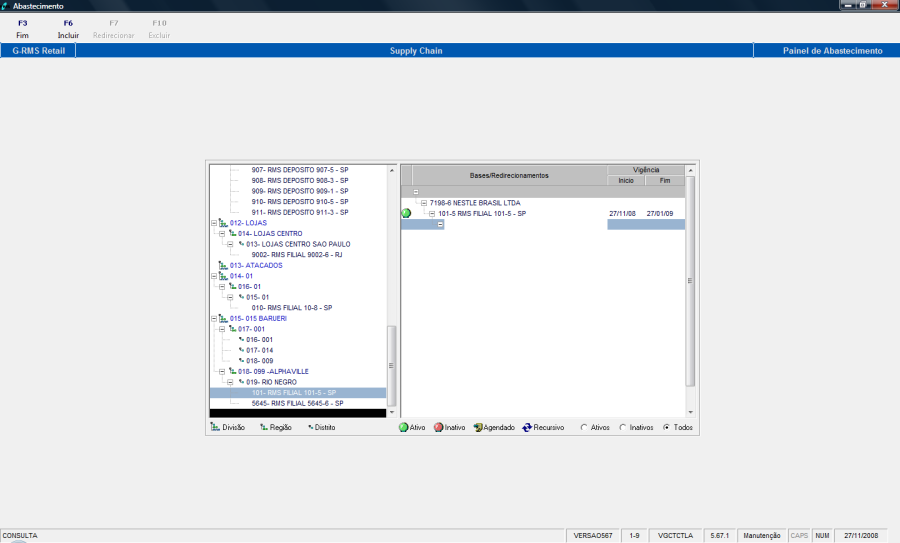Click the end date 27/01/09 cell
Viewport: 900px width, 543px height.
tap(660, 214)
